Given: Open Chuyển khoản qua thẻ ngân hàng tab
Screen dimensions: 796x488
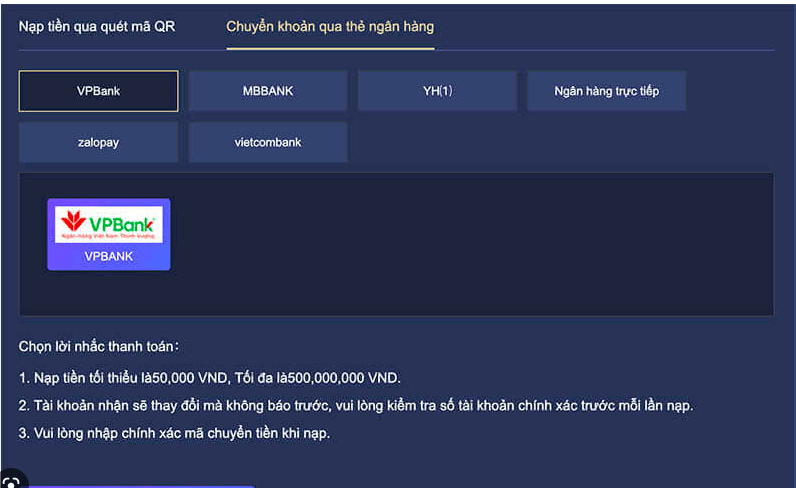Looking at the screenshot, I should [x=330, y=26].
